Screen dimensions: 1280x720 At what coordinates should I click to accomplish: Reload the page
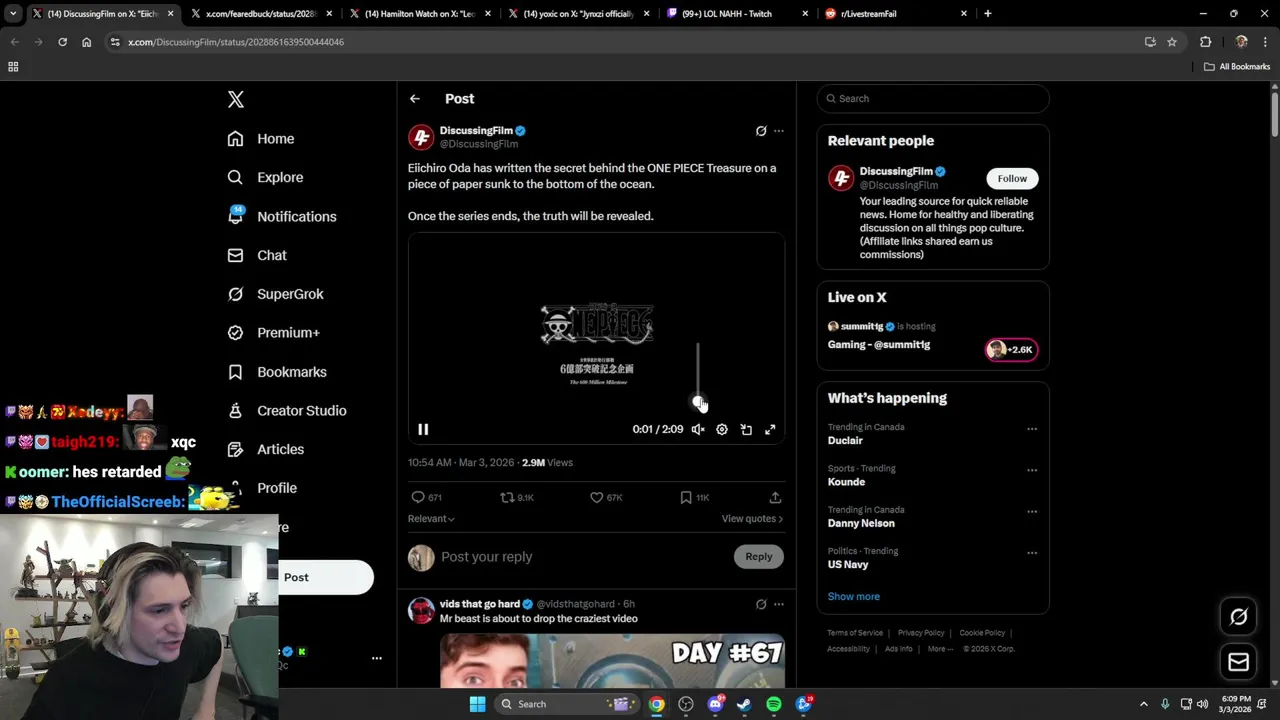pos(62,42)
